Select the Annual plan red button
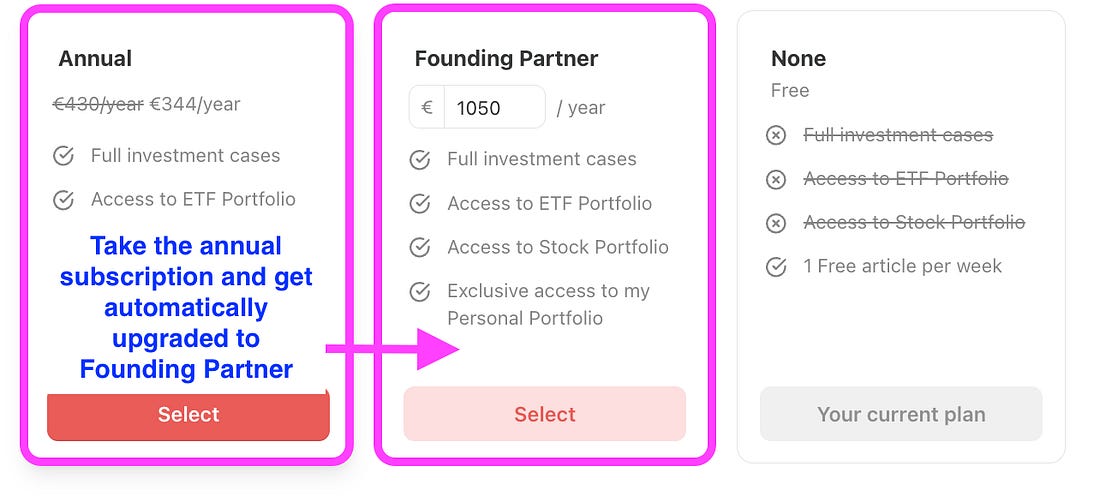This screenshot has width=1100, height=502. pyautogui.click(x=188, y=415)
